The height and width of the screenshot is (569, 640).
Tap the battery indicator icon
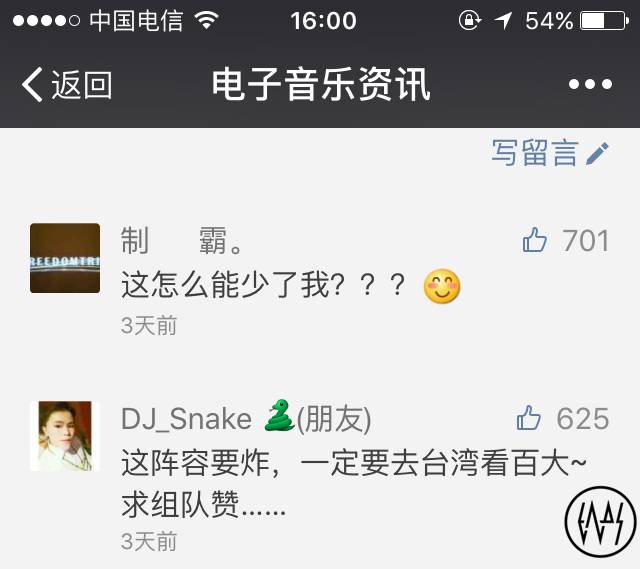click(604, 20)
